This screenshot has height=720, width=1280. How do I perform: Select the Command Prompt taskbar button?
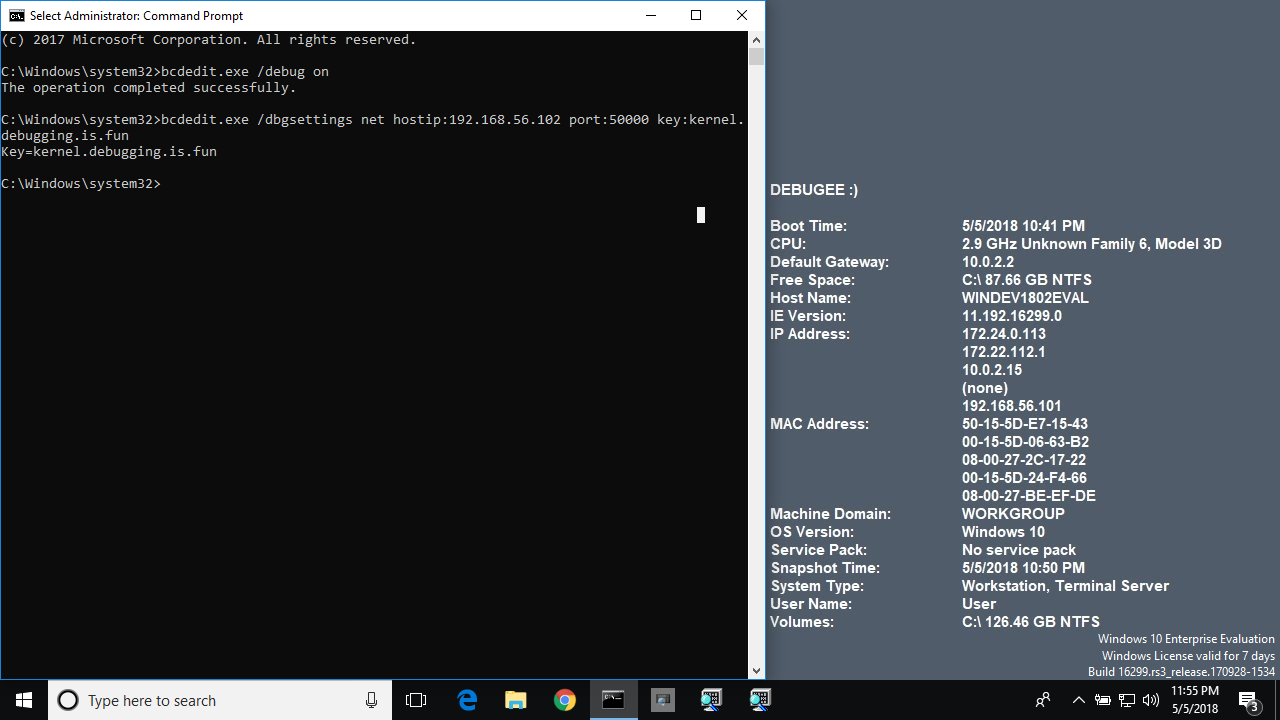click(x=613, y=700)
